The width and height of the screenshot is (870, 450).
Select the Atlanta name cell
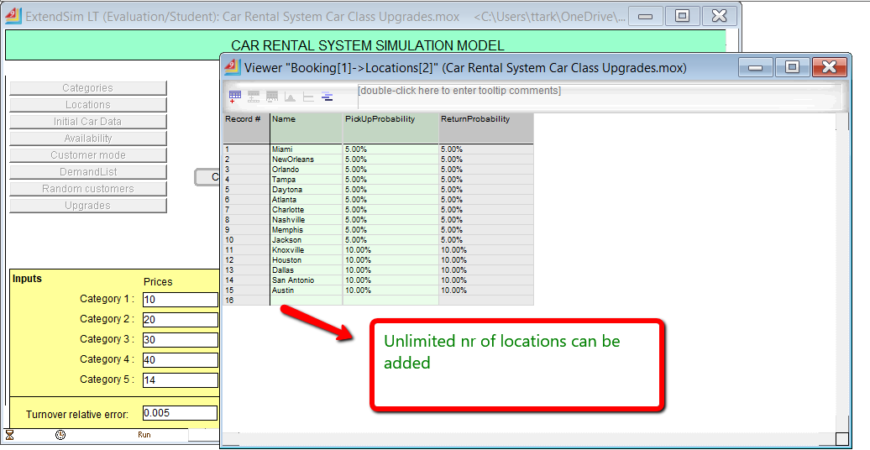click(x=306, y=199)
